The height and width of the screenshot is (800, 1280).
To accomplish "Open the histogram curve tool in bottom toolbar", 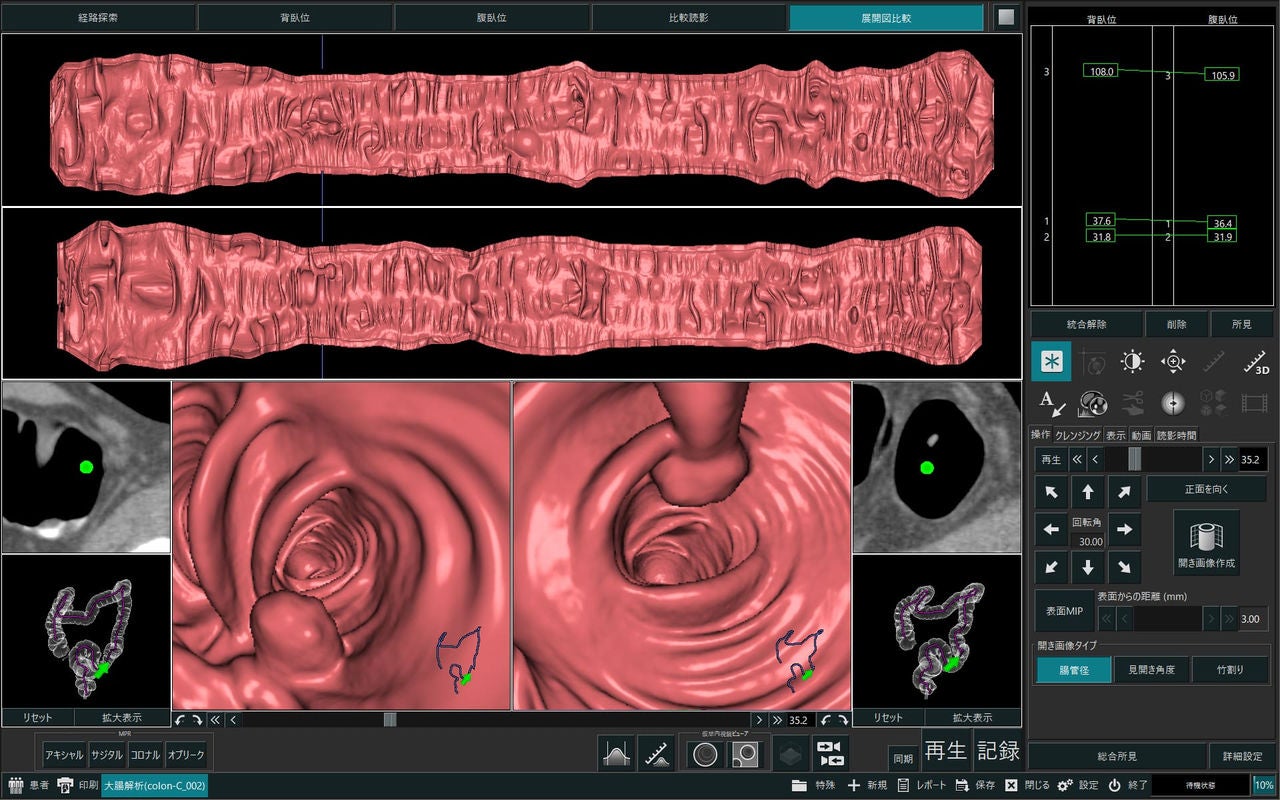I will (616, 754).
